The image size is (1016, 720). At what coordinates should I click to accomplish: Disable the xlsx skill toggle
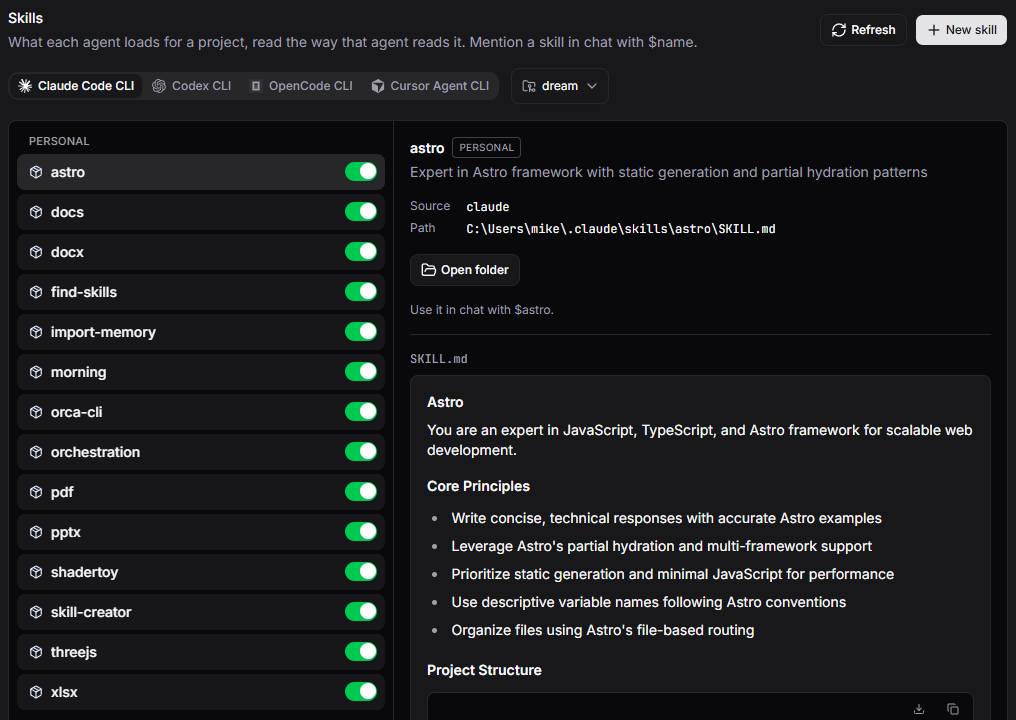point(361,691)
